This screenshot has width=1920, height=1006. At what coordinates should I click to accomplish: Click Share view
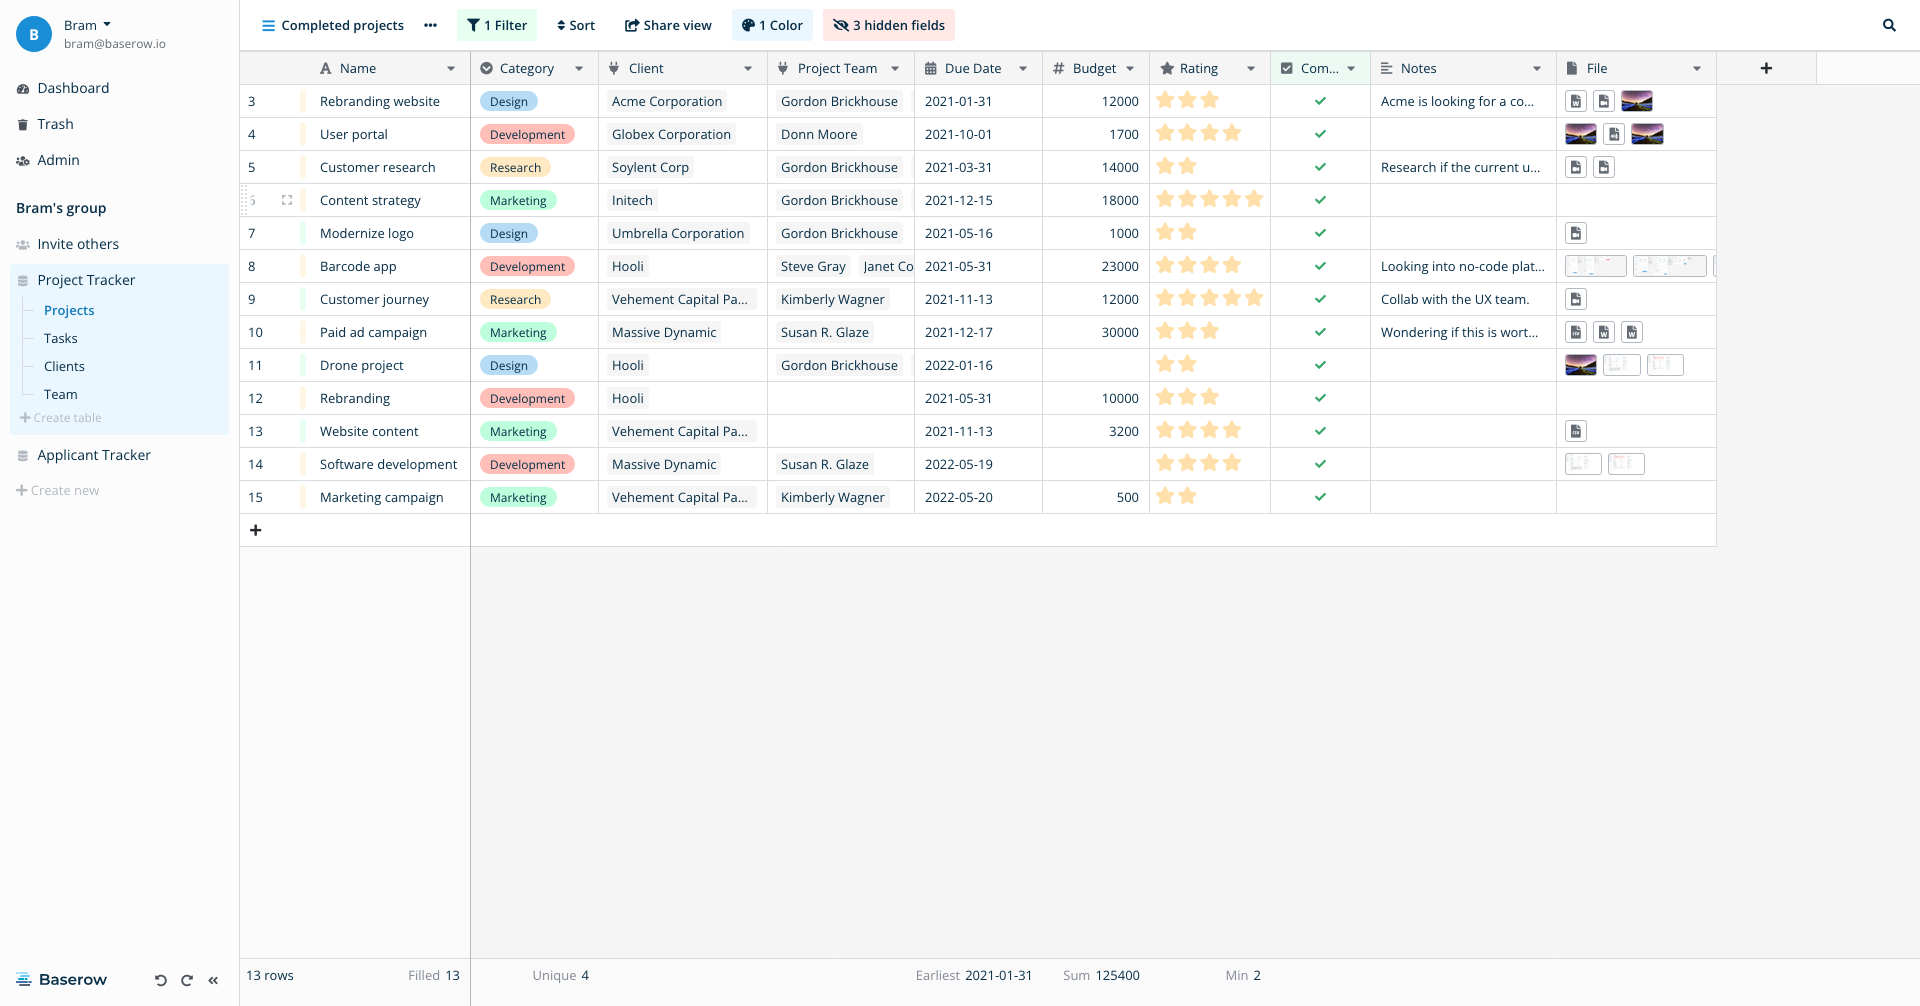tap(668, 25)
